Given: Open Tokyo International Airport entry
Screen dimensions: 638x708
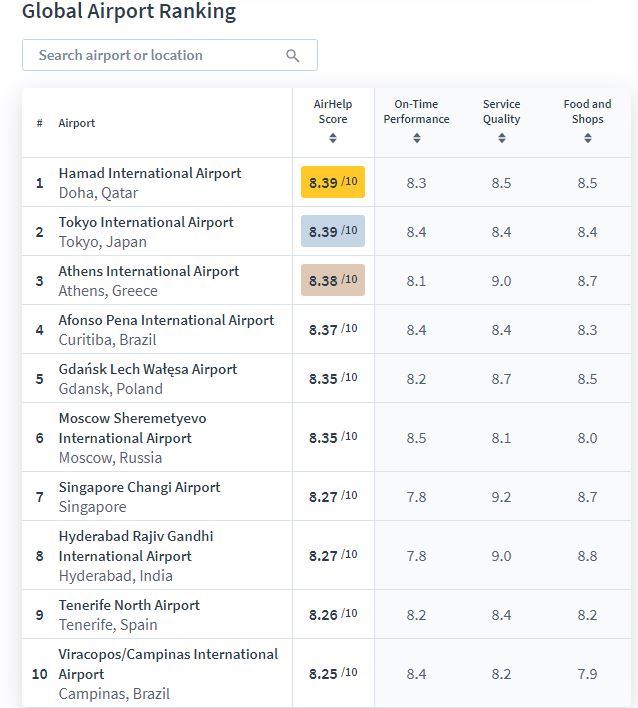Looking at the screenshot, I should click(146, 222).
